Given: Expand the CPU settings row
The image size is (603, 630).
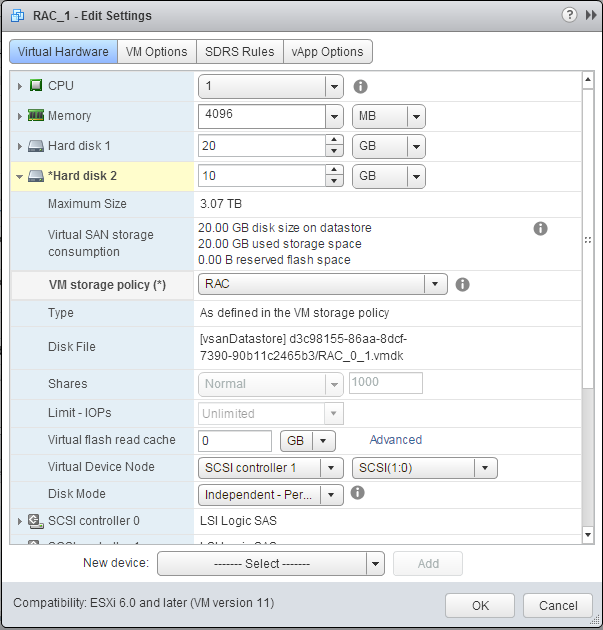Looking at the screenshot, I should [x=19, y=86].
